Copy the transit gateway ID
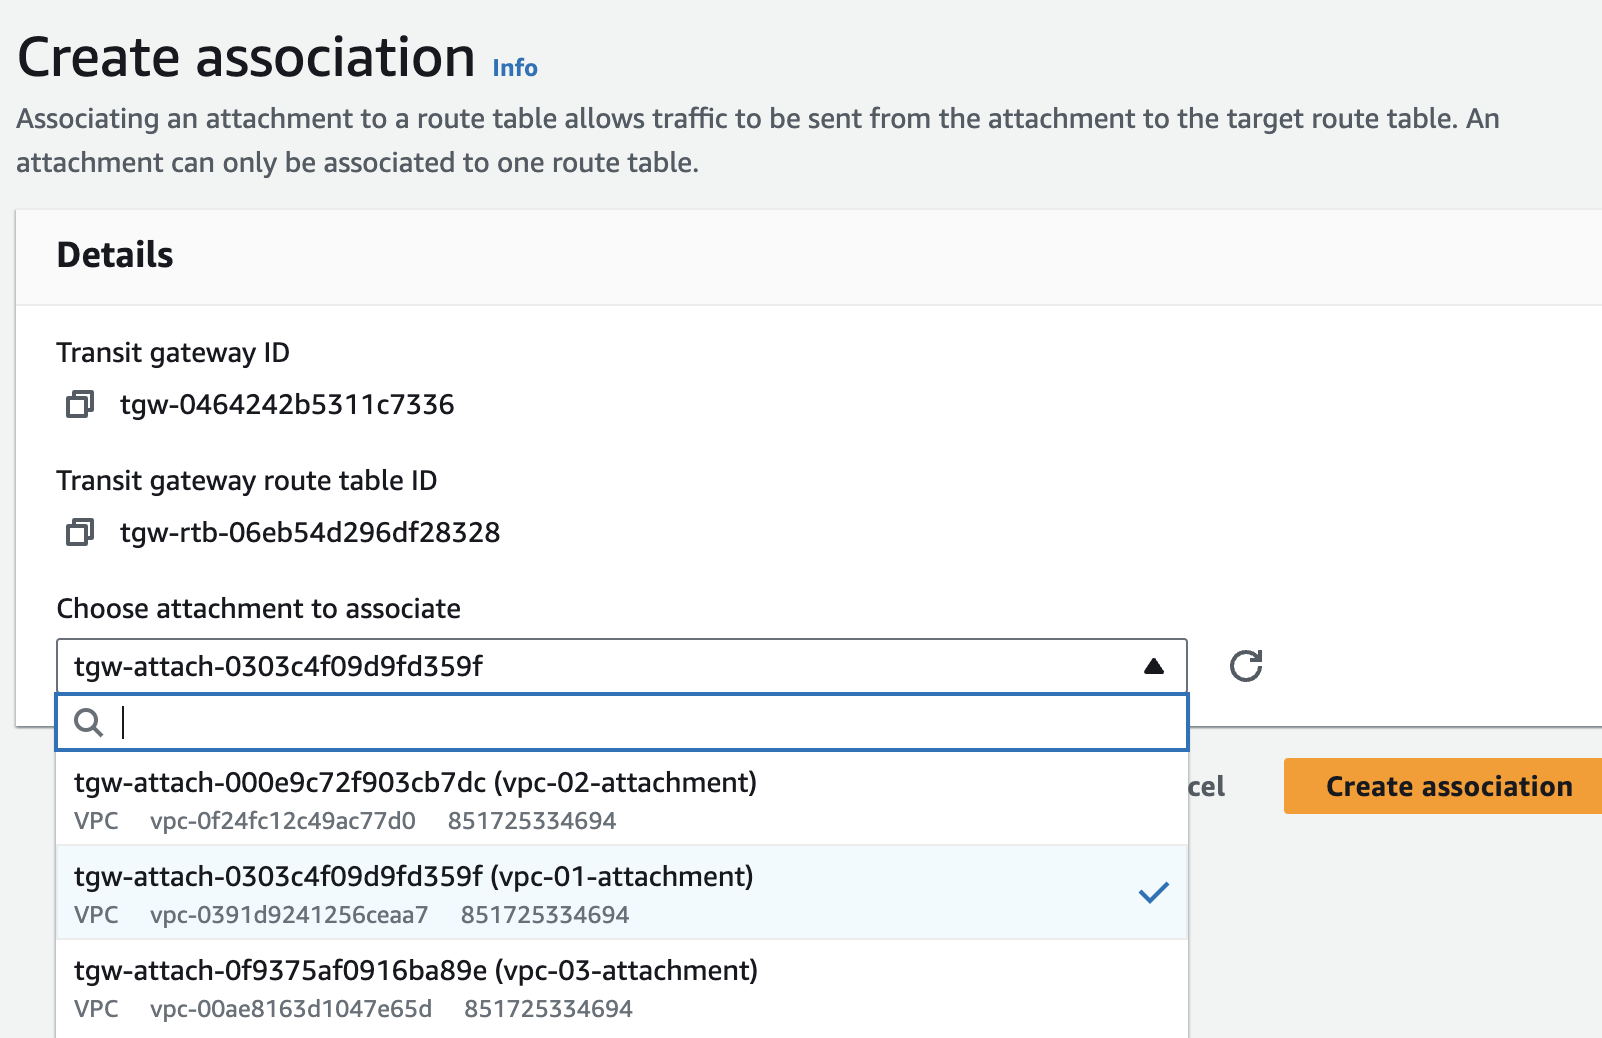1602x1038 pixels. [x=80, y=405]
